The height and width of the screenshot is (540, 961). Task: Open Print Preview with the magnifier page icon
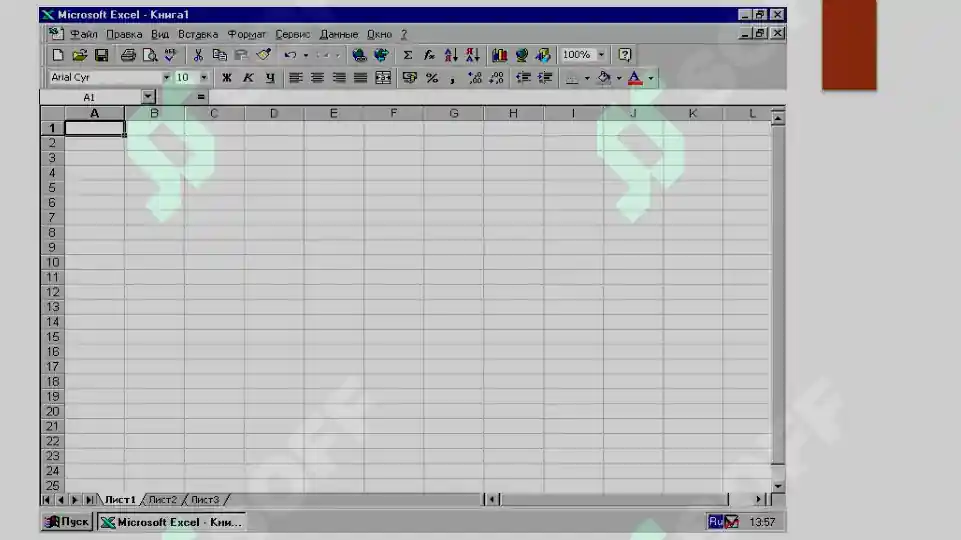pyautogui.click(x=150, y=55)
